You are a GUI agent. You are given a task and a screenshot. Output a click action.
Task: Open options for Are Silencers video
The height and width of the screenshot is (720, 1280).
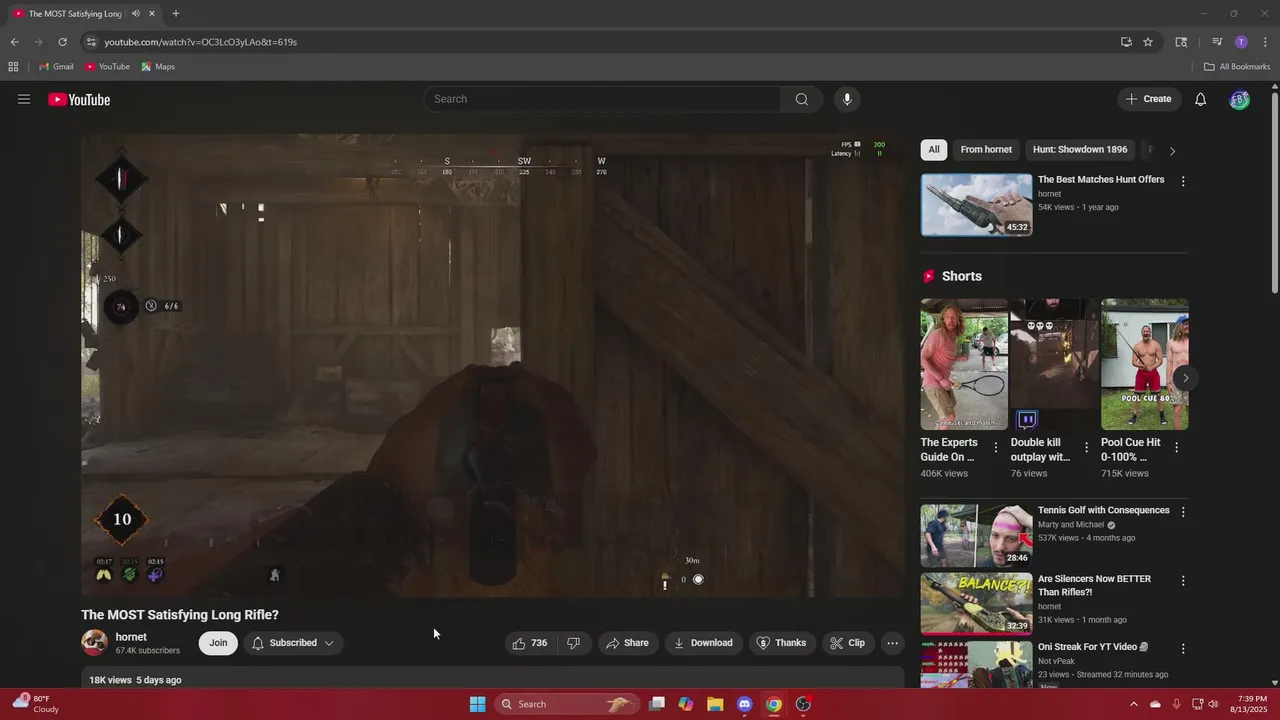tap(1183, 581)
